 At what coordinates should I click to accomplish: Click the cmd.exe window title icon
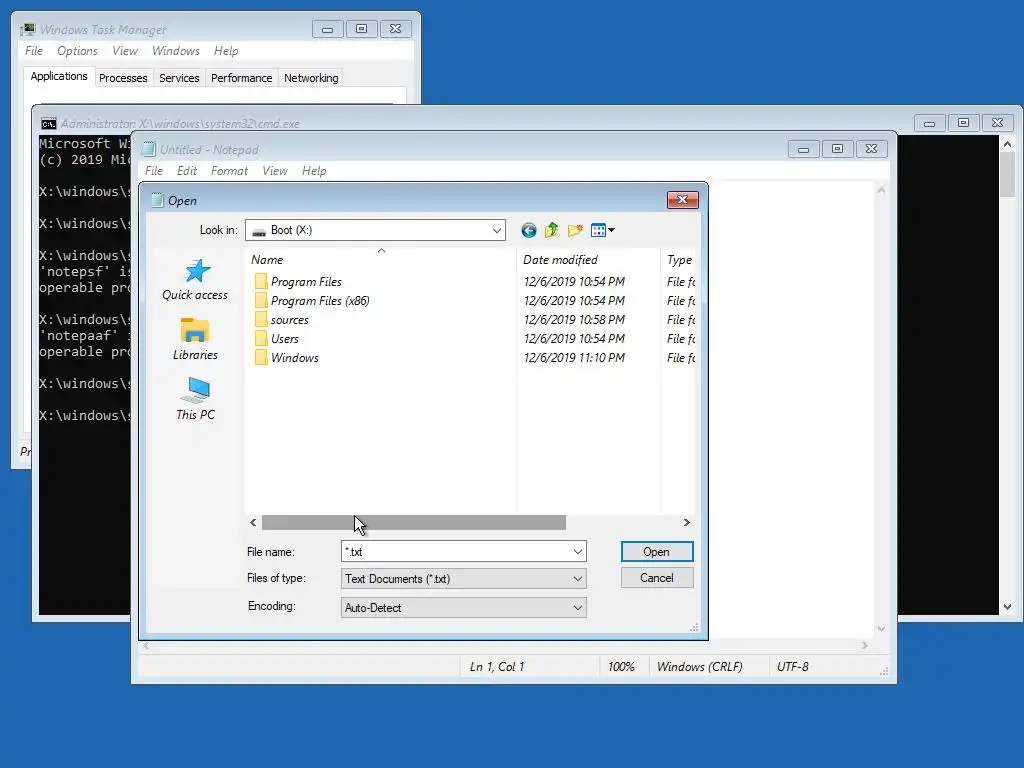[48, 123]
